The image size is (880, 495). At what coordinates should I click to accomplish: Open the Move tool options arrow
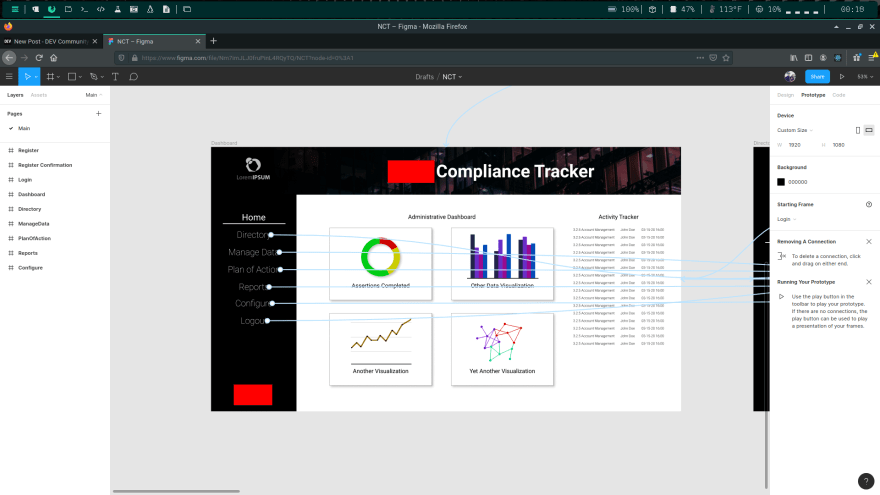click(36, 77)
